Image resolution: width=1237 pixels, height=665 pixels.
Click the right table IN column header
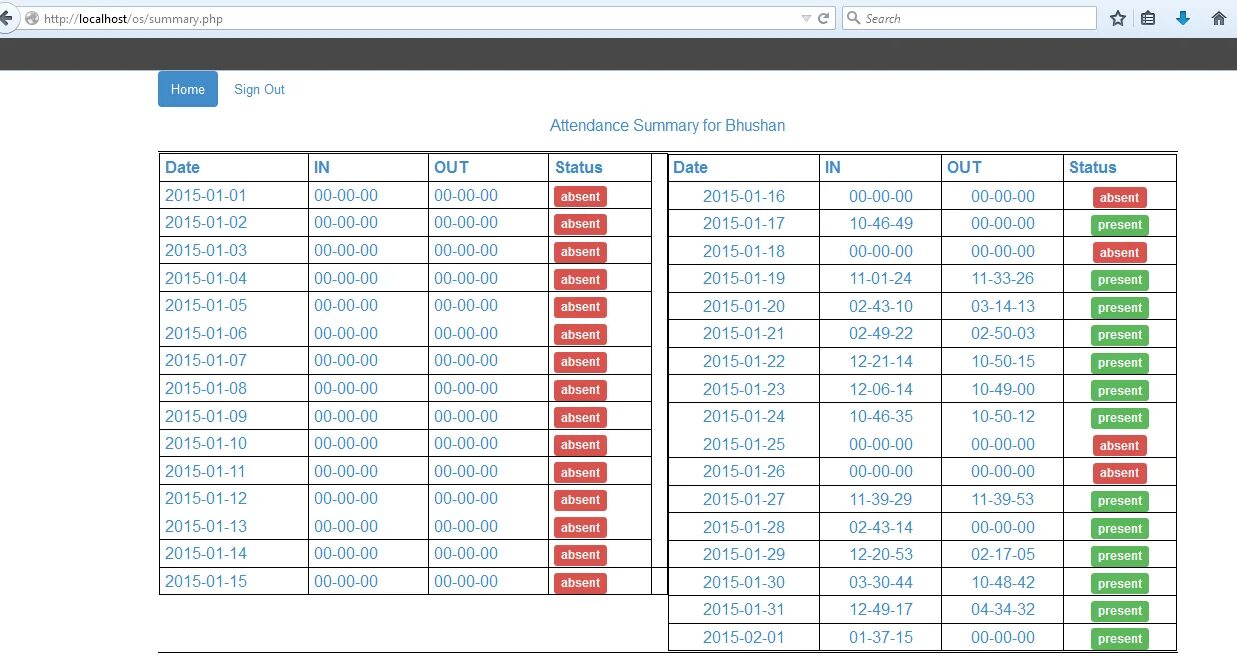(x=833, y=167)
